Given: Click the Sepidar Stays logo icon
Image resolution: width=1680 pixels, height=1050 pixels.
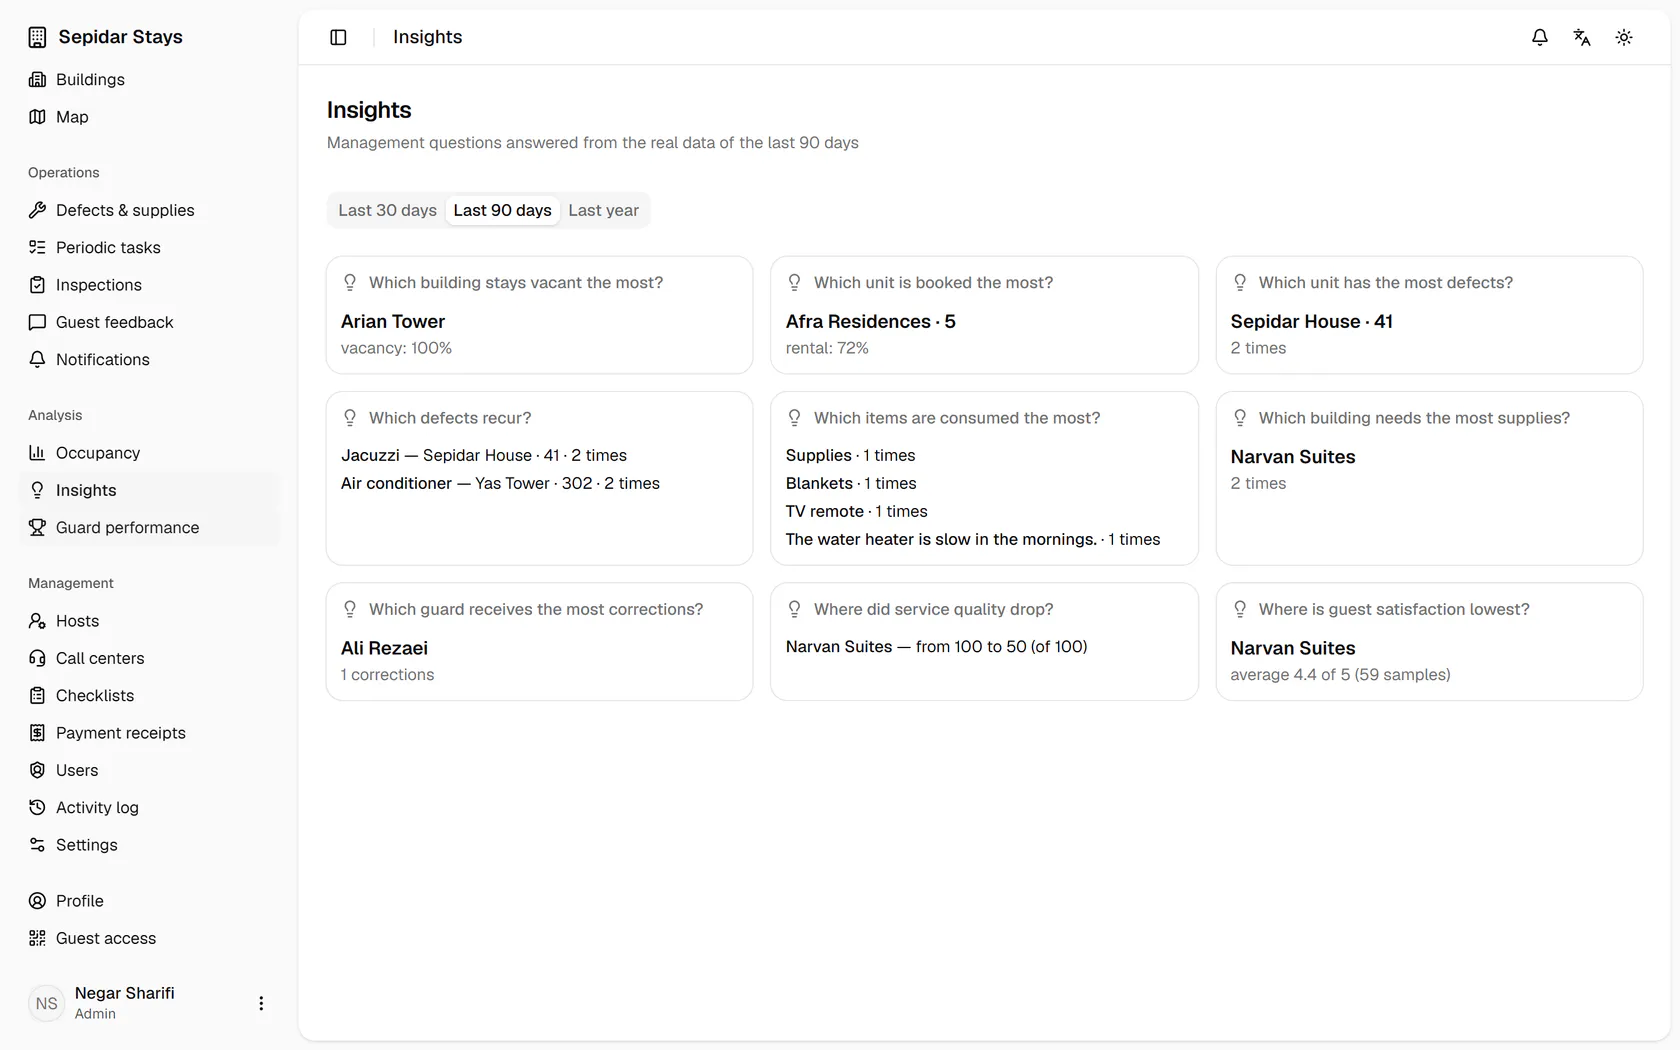Looking at the screenshot, I should (37, 37).
